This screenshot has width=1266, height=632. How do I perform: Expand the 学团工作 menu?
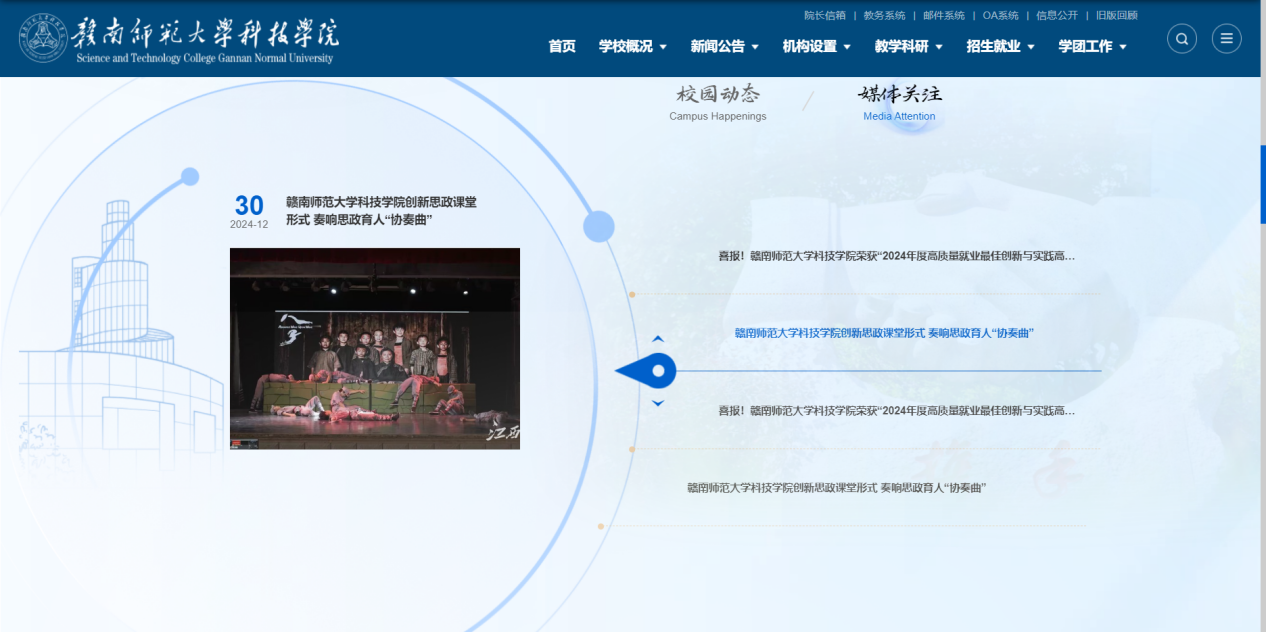pos(1093,46)
